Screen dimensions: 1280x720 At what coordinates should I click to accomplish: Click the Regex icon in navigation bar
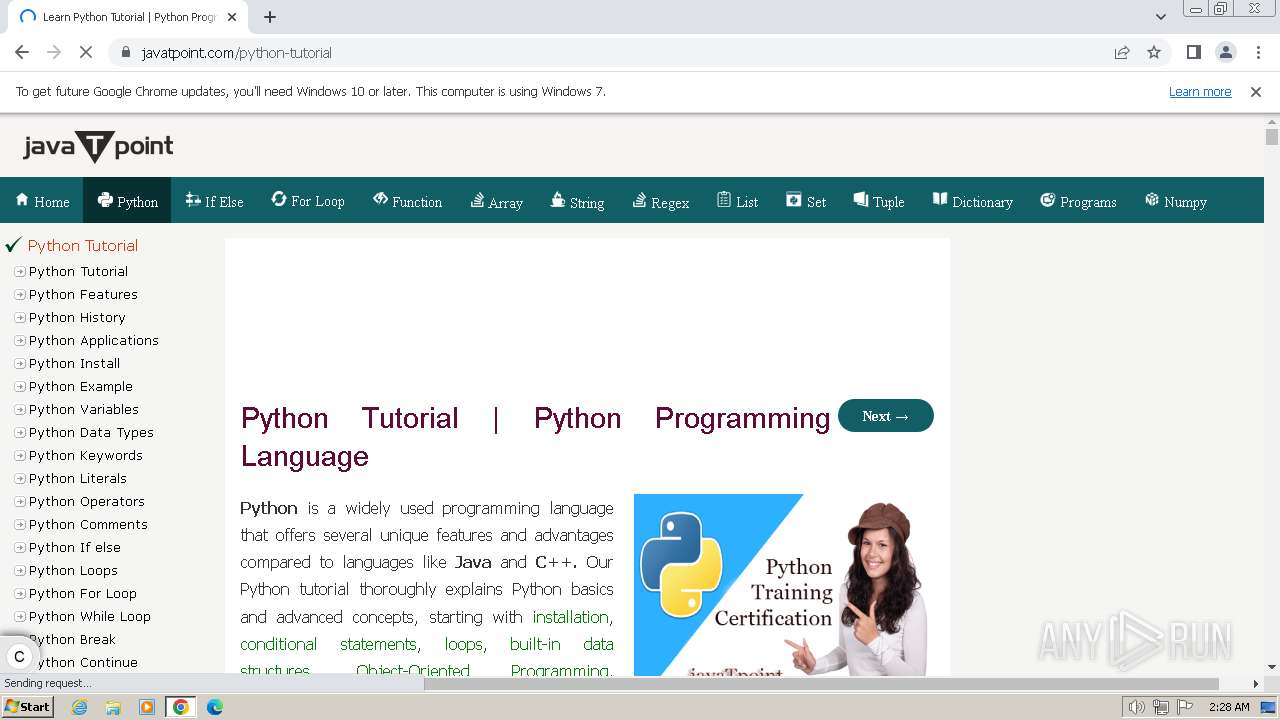639,200
